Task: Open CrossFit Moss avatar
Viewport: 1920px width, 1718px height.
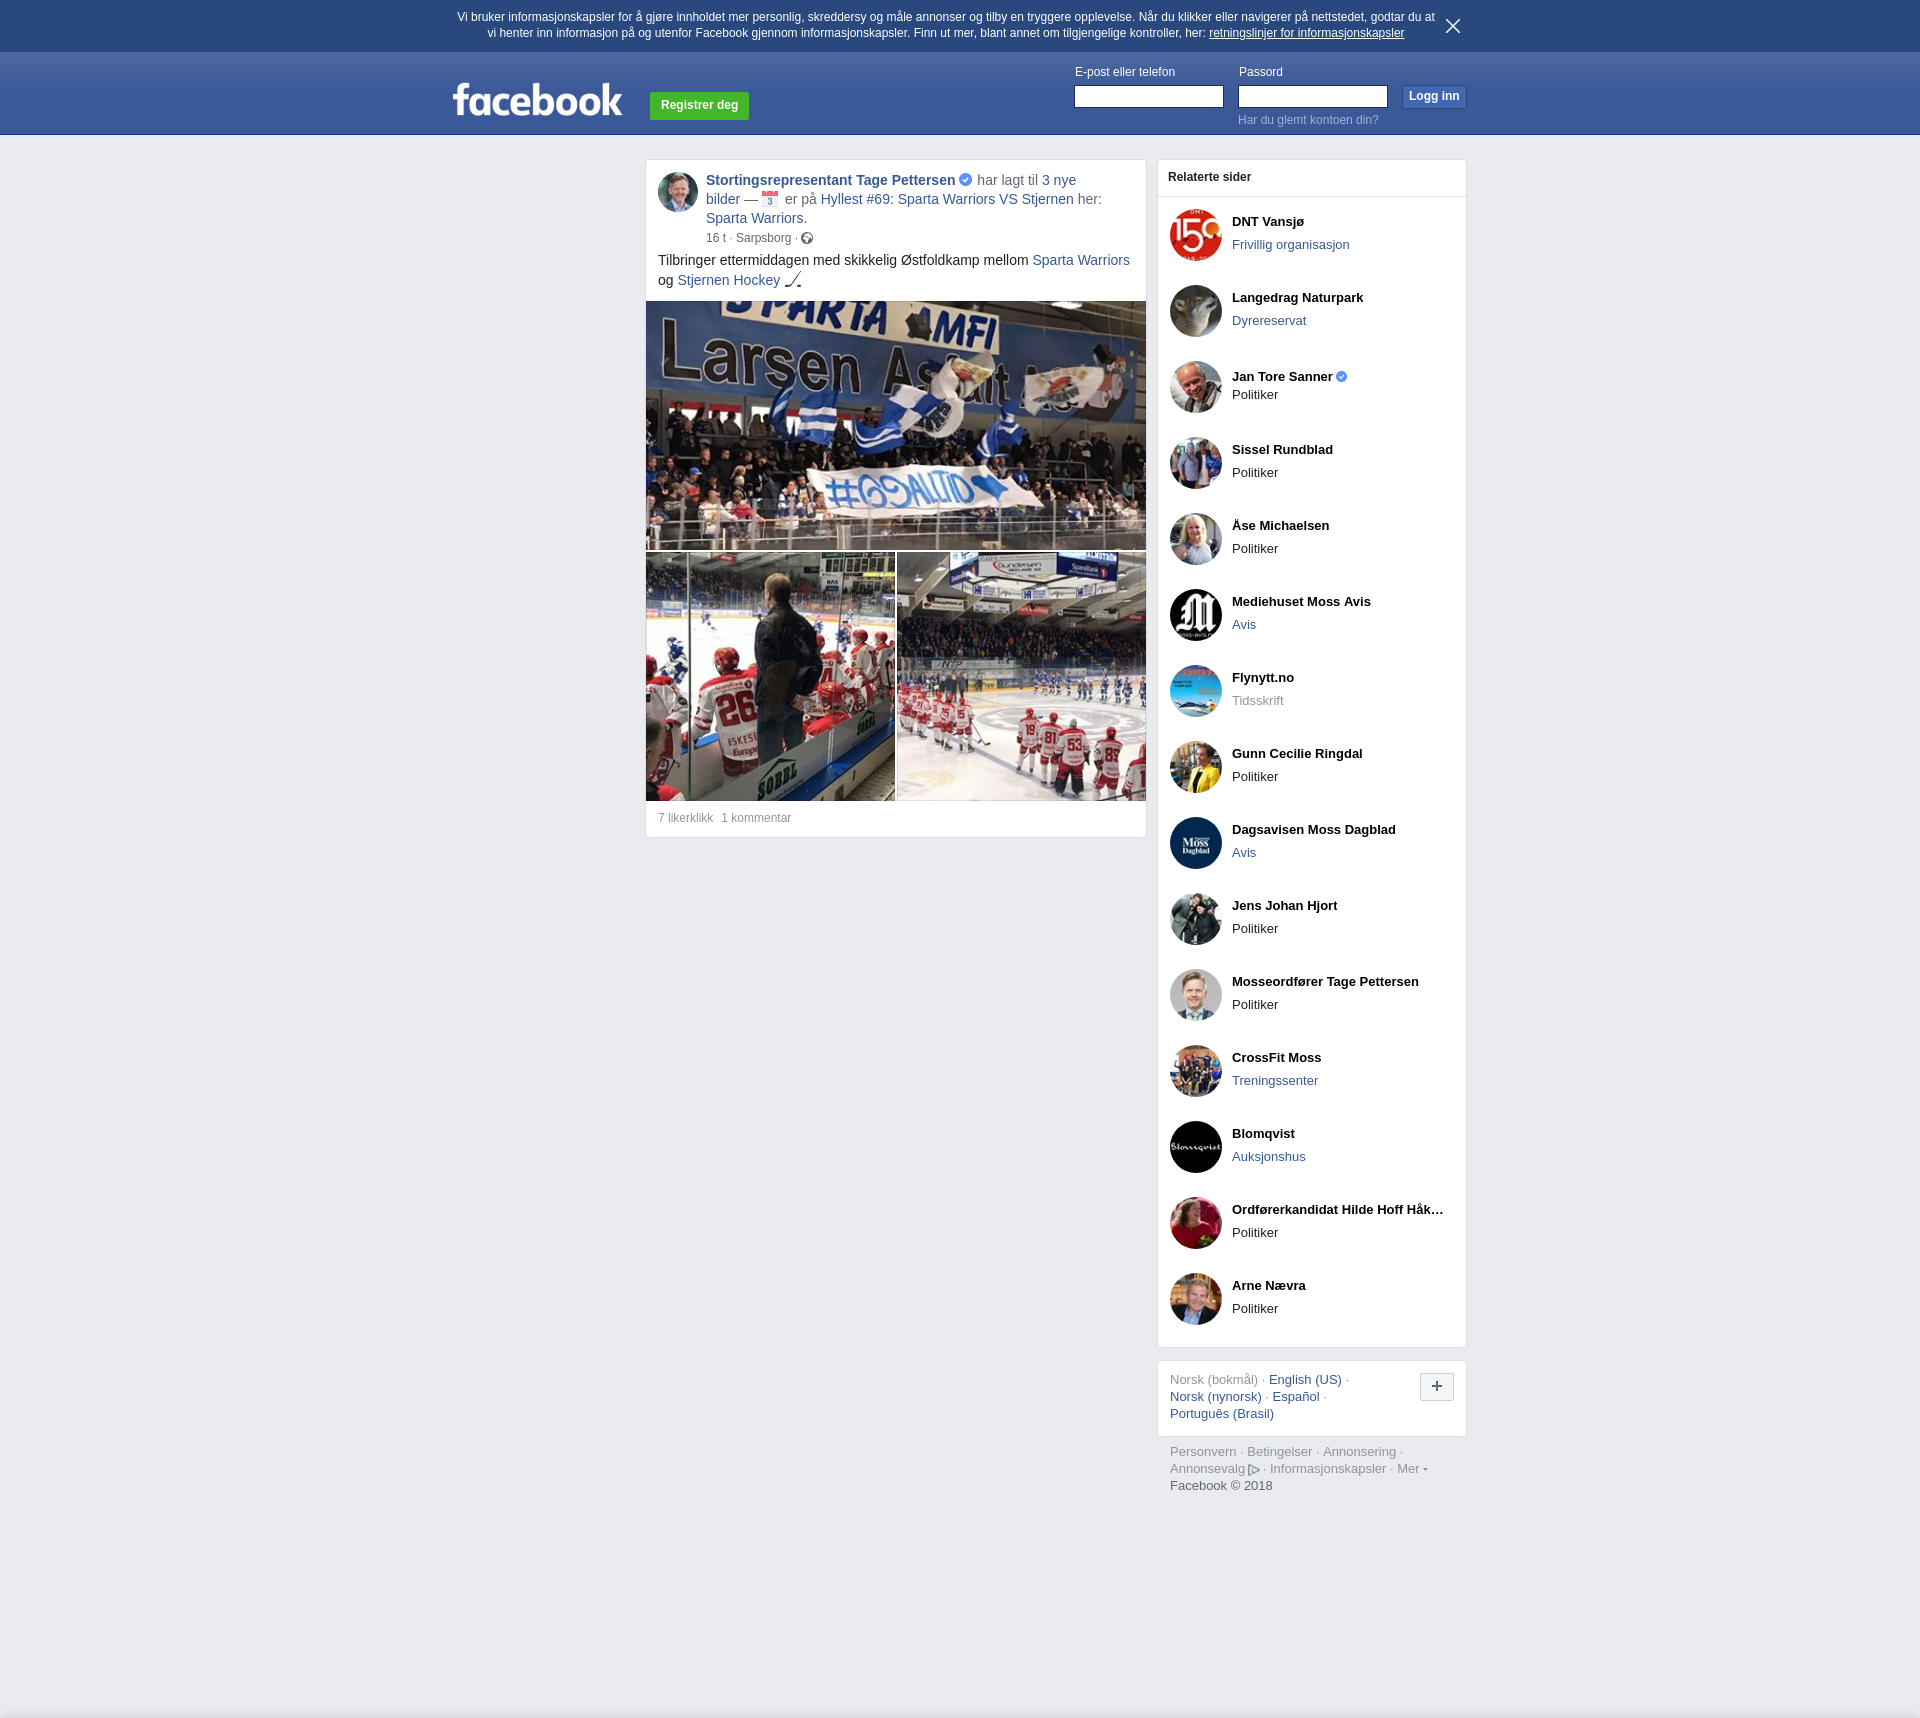Action: click(x=1196, y=1071)
